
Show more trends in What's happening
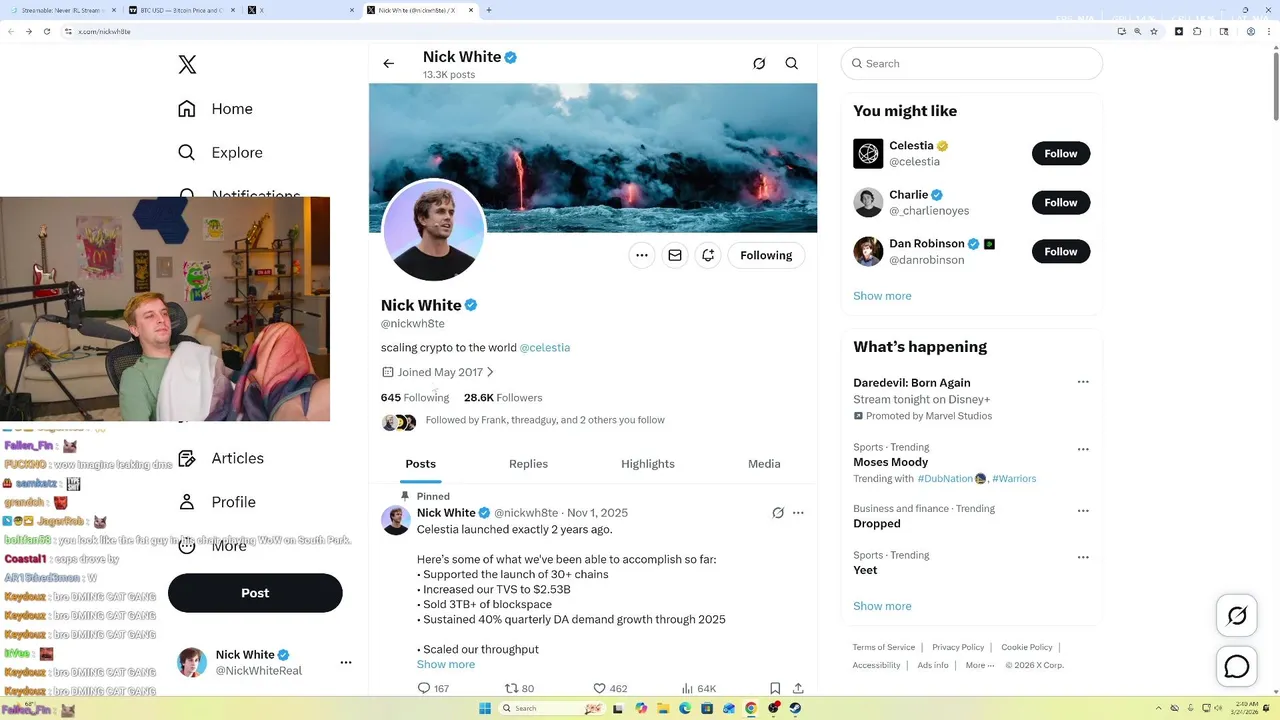click(x=882, y=606)
